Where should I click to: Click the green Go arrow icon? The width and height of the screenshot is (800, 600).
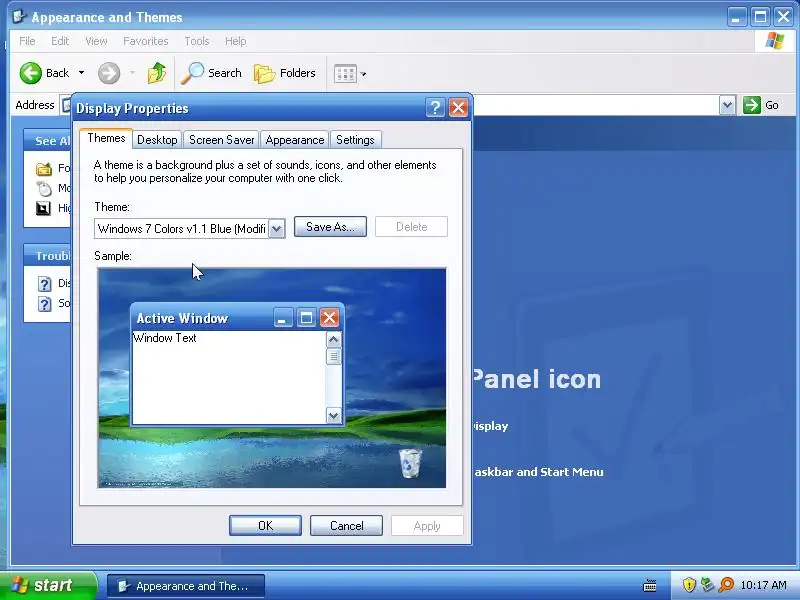(752, 105)
